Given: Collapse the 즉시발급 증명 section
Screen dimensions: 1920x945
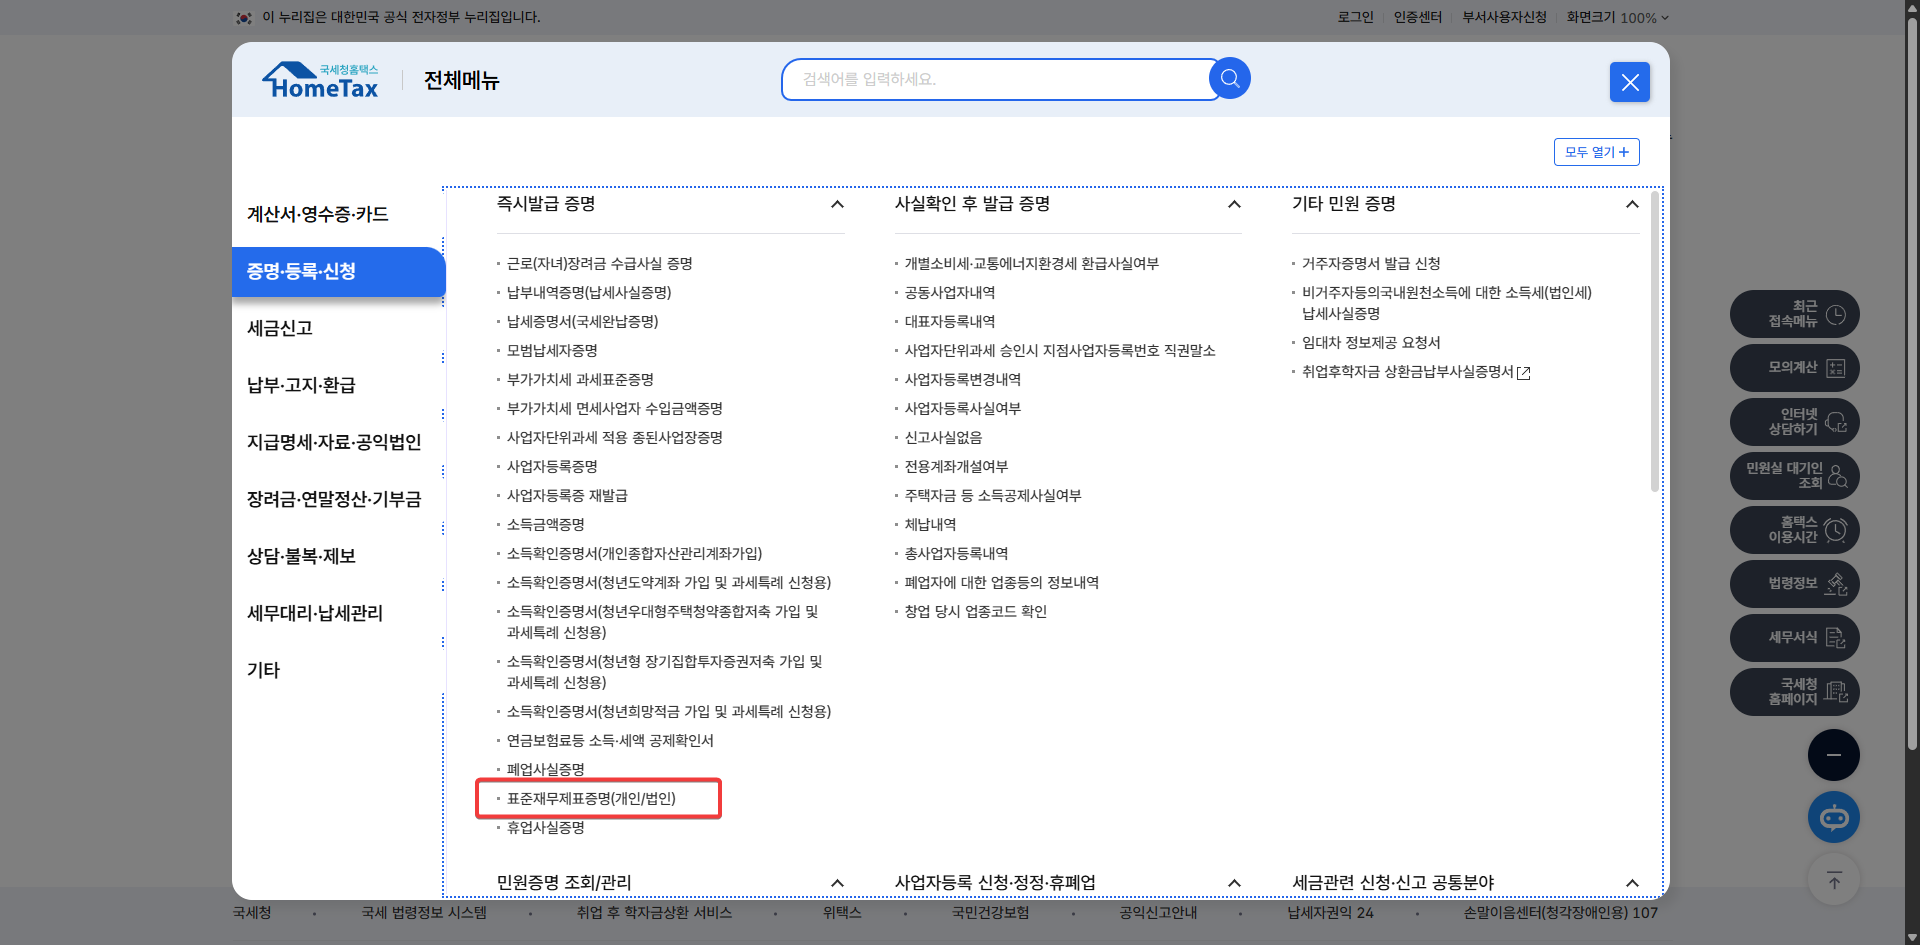Looking at the screenshot, I should (837, 204).
